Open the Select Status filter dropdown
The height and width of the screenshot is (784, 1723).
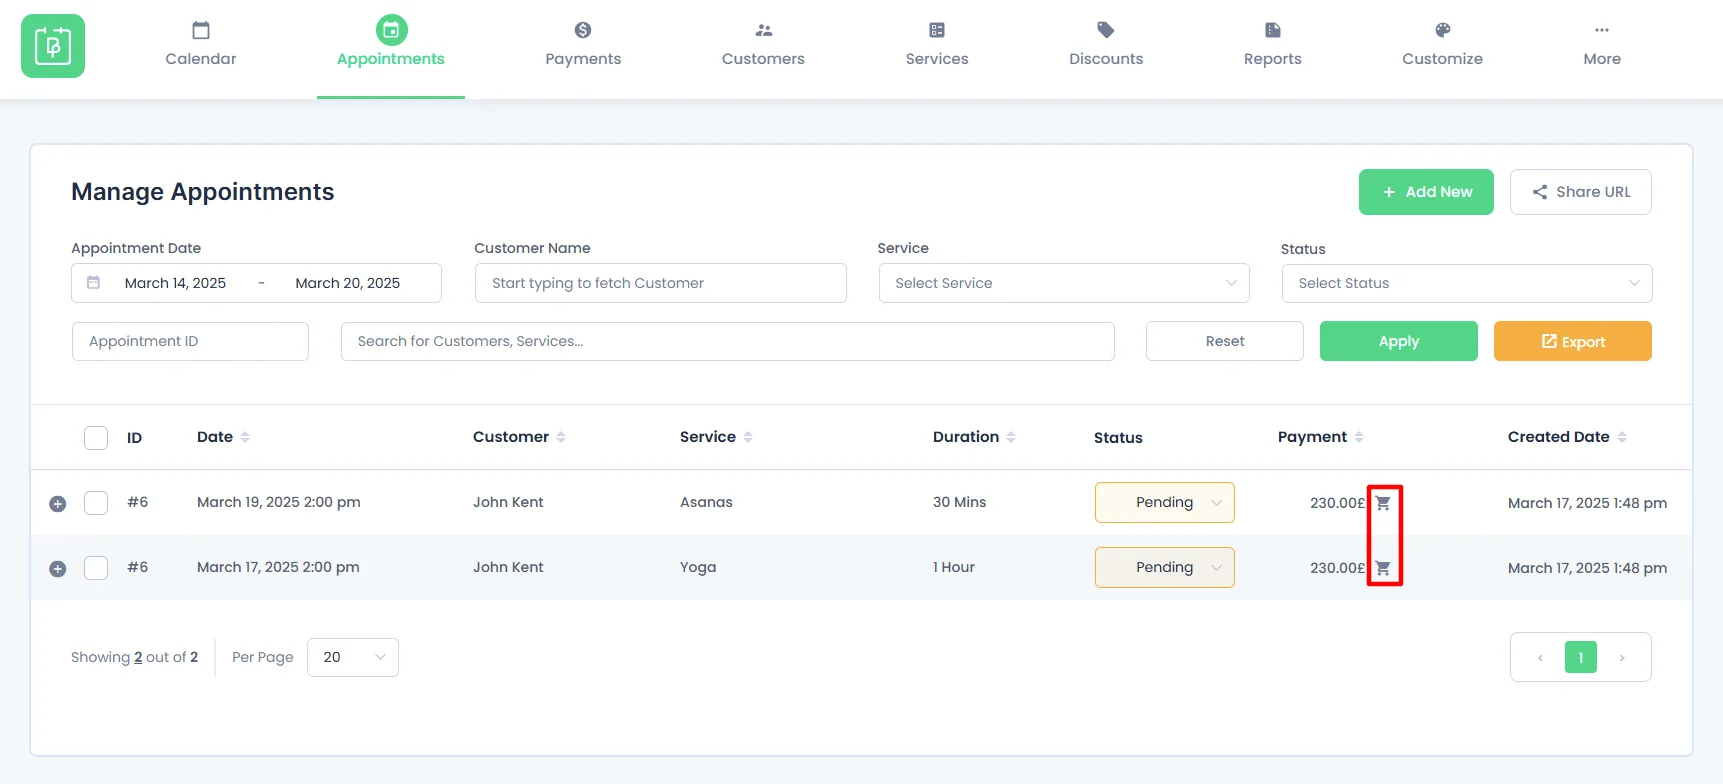click(x=1467, y=283)
